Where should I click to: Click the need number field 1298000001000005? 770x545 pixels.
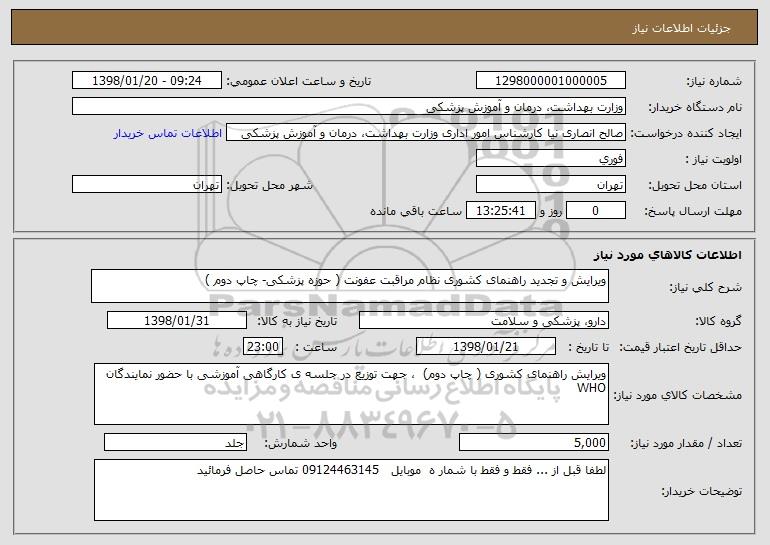(550, 80)
